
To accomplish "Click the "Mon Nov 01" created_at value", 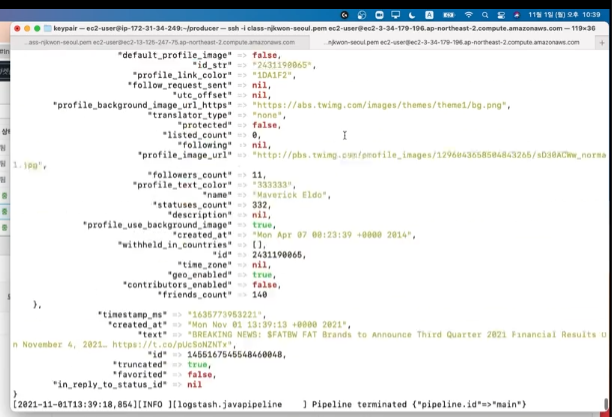I will pos(267,325).
